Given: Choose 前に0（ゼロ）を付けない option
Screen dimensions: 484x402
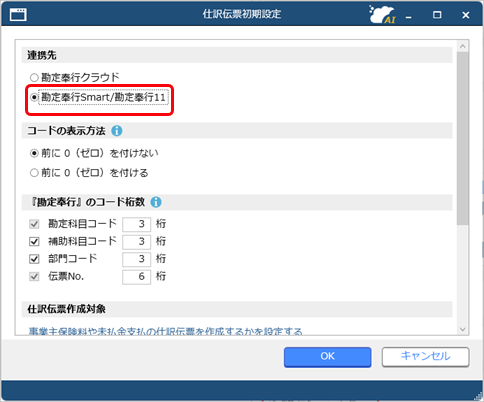Looking at the screenshot, I should coord(34,153).
